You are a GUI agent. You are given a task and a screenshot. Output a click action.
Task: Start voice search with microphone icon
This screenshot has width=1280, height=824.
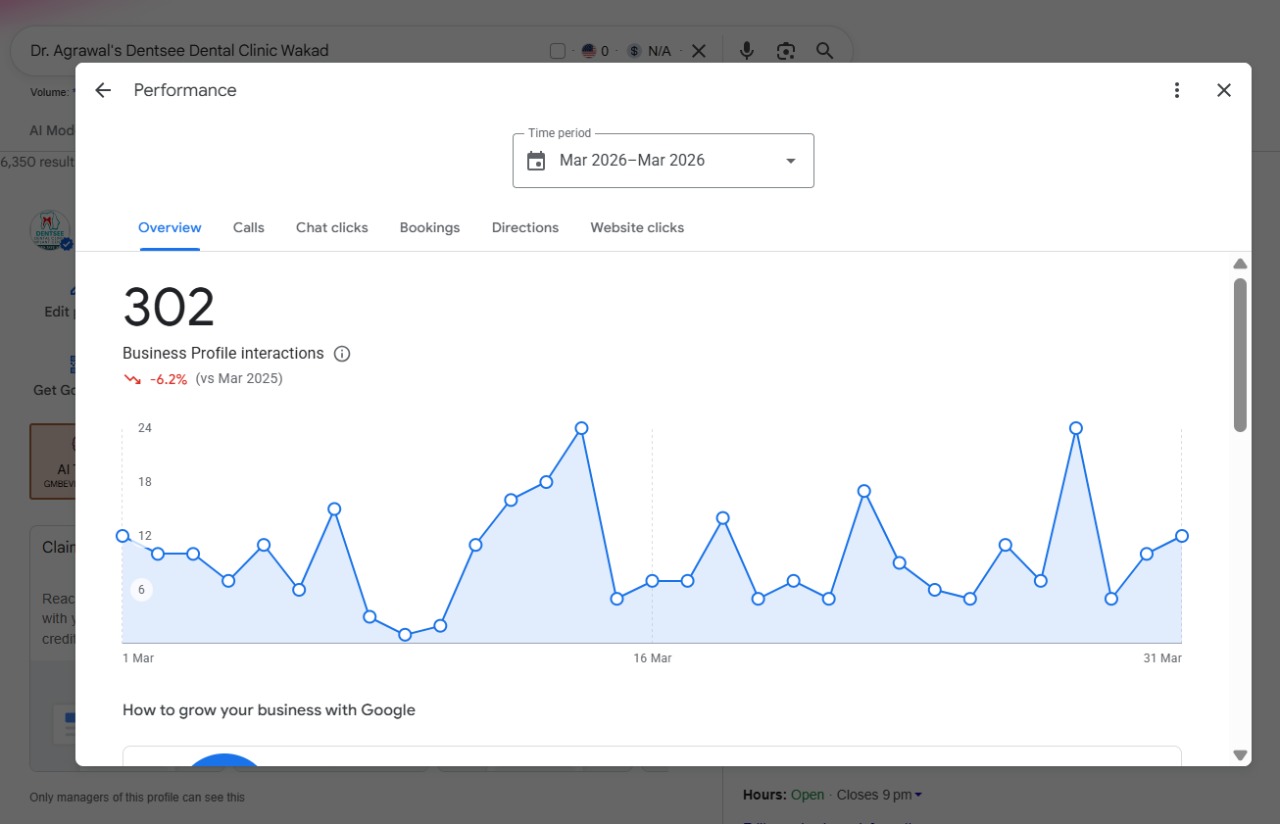pos(746,51)
